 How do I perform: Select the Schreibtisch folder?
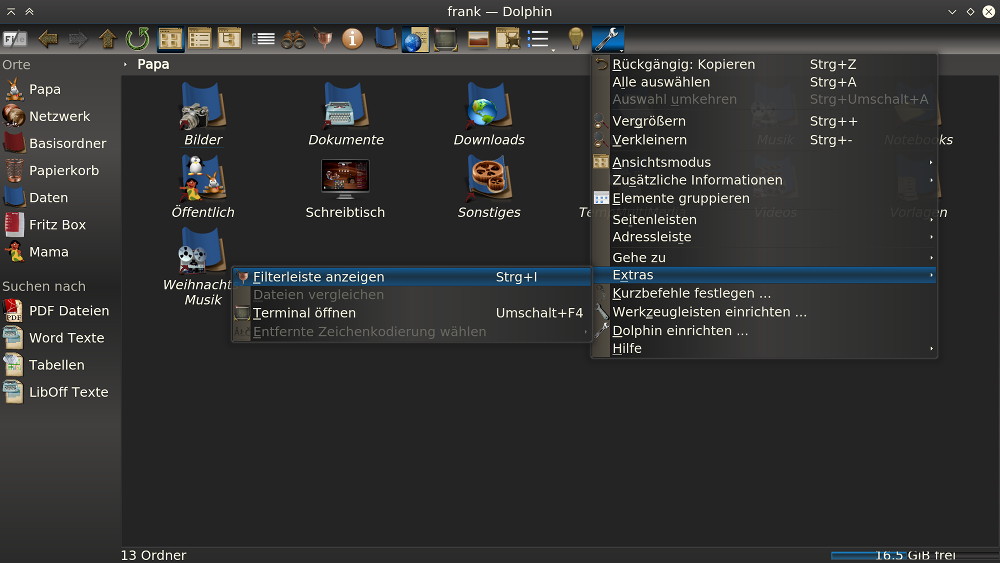[x=345, y=187]
